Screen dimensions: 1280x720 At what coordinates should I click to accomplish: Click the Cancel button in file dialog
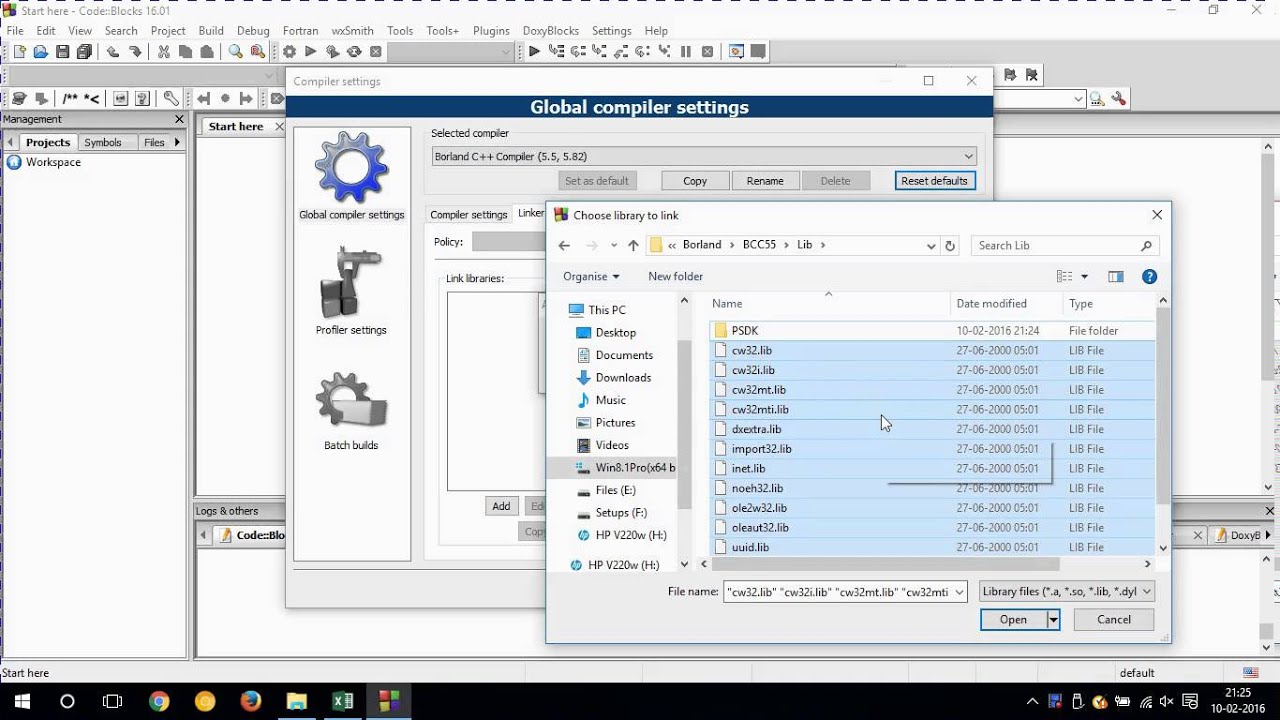pyautogui.click(x=1114, y=620)
